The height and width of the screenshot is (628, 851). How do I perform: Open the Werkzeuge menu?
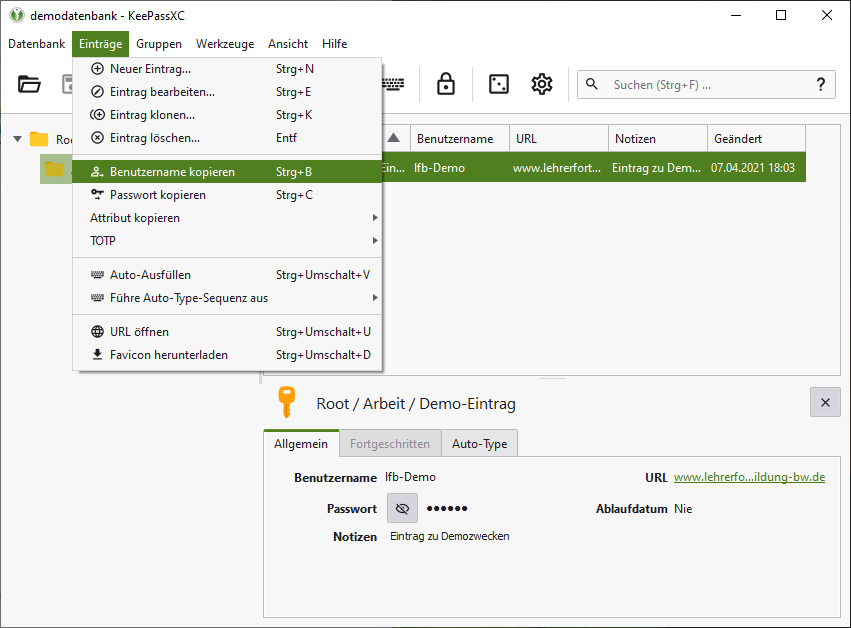coord(225,44)
